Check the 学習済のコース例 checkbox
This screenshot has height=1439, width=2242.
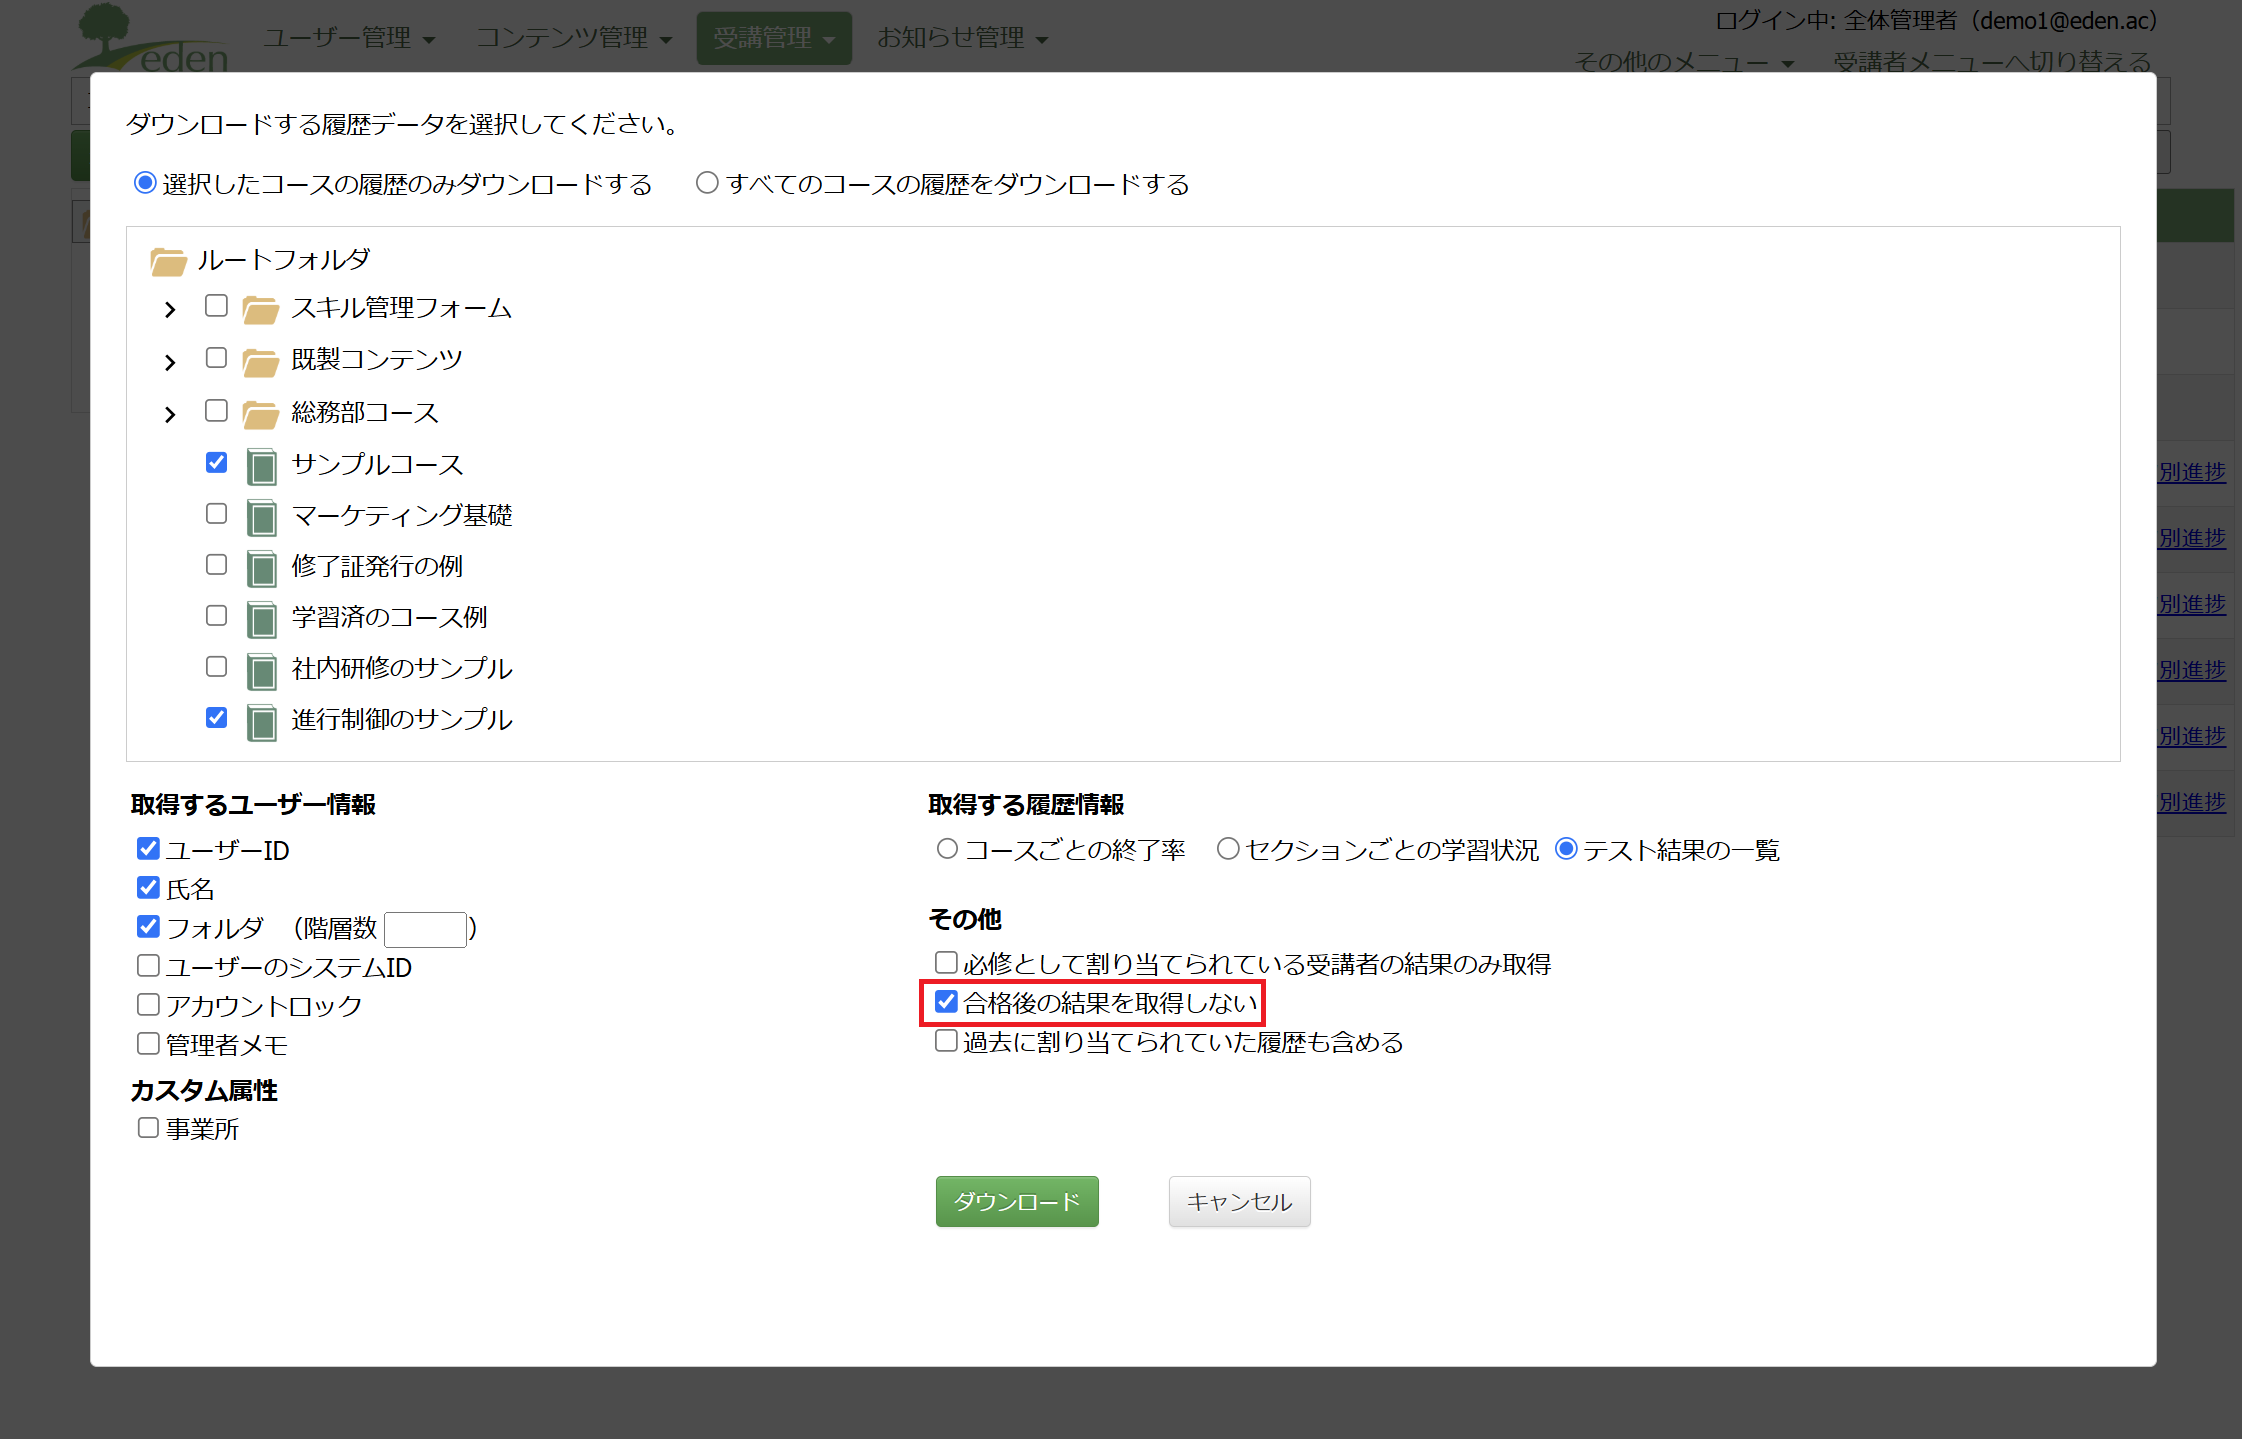(x=216, y=616)
